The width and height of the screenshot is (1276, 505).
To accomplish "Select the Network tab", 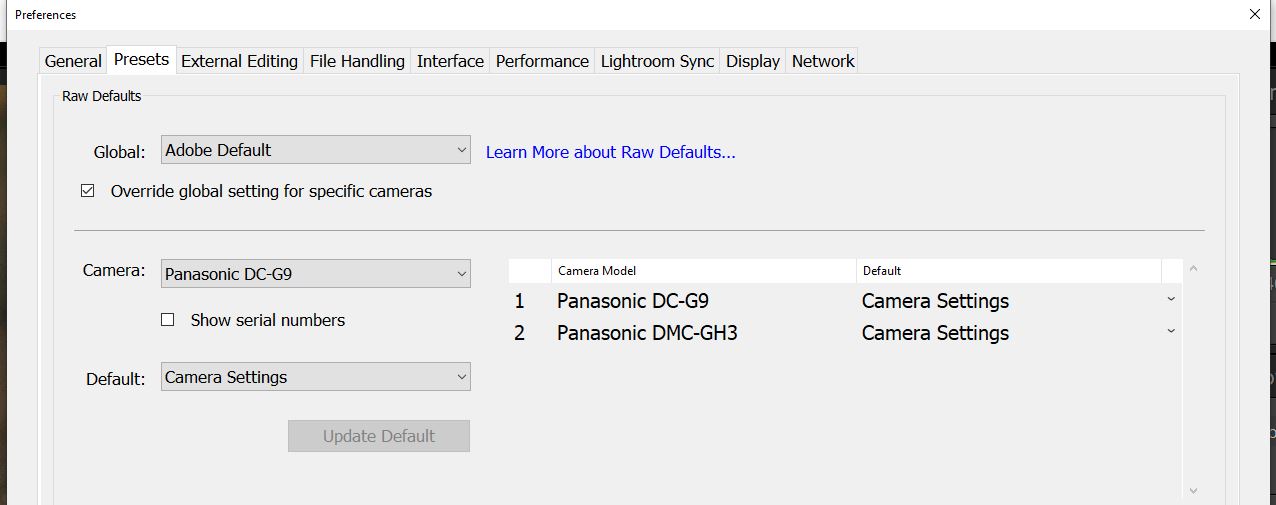I will coord(823,61).
